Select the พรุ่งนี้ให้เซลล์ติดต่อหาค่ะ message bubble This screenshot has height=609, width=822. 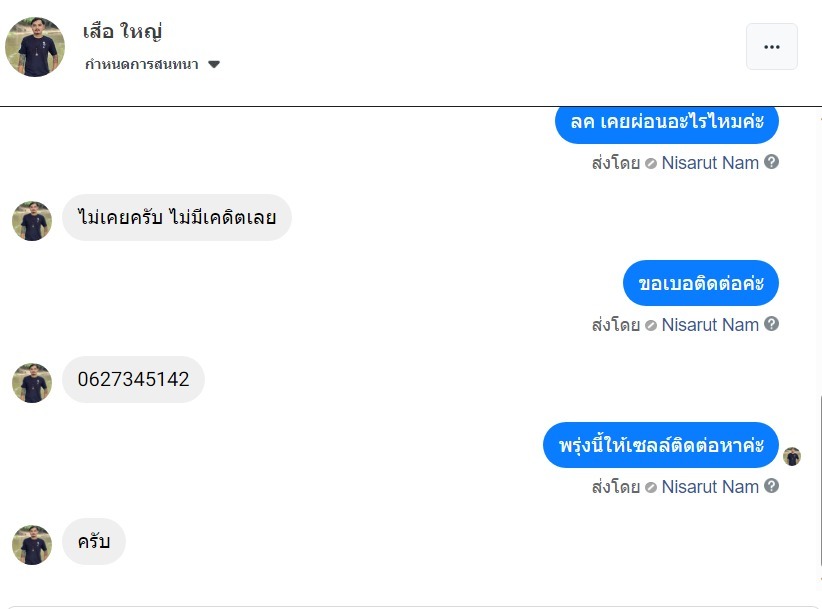(x=661, y=445)
